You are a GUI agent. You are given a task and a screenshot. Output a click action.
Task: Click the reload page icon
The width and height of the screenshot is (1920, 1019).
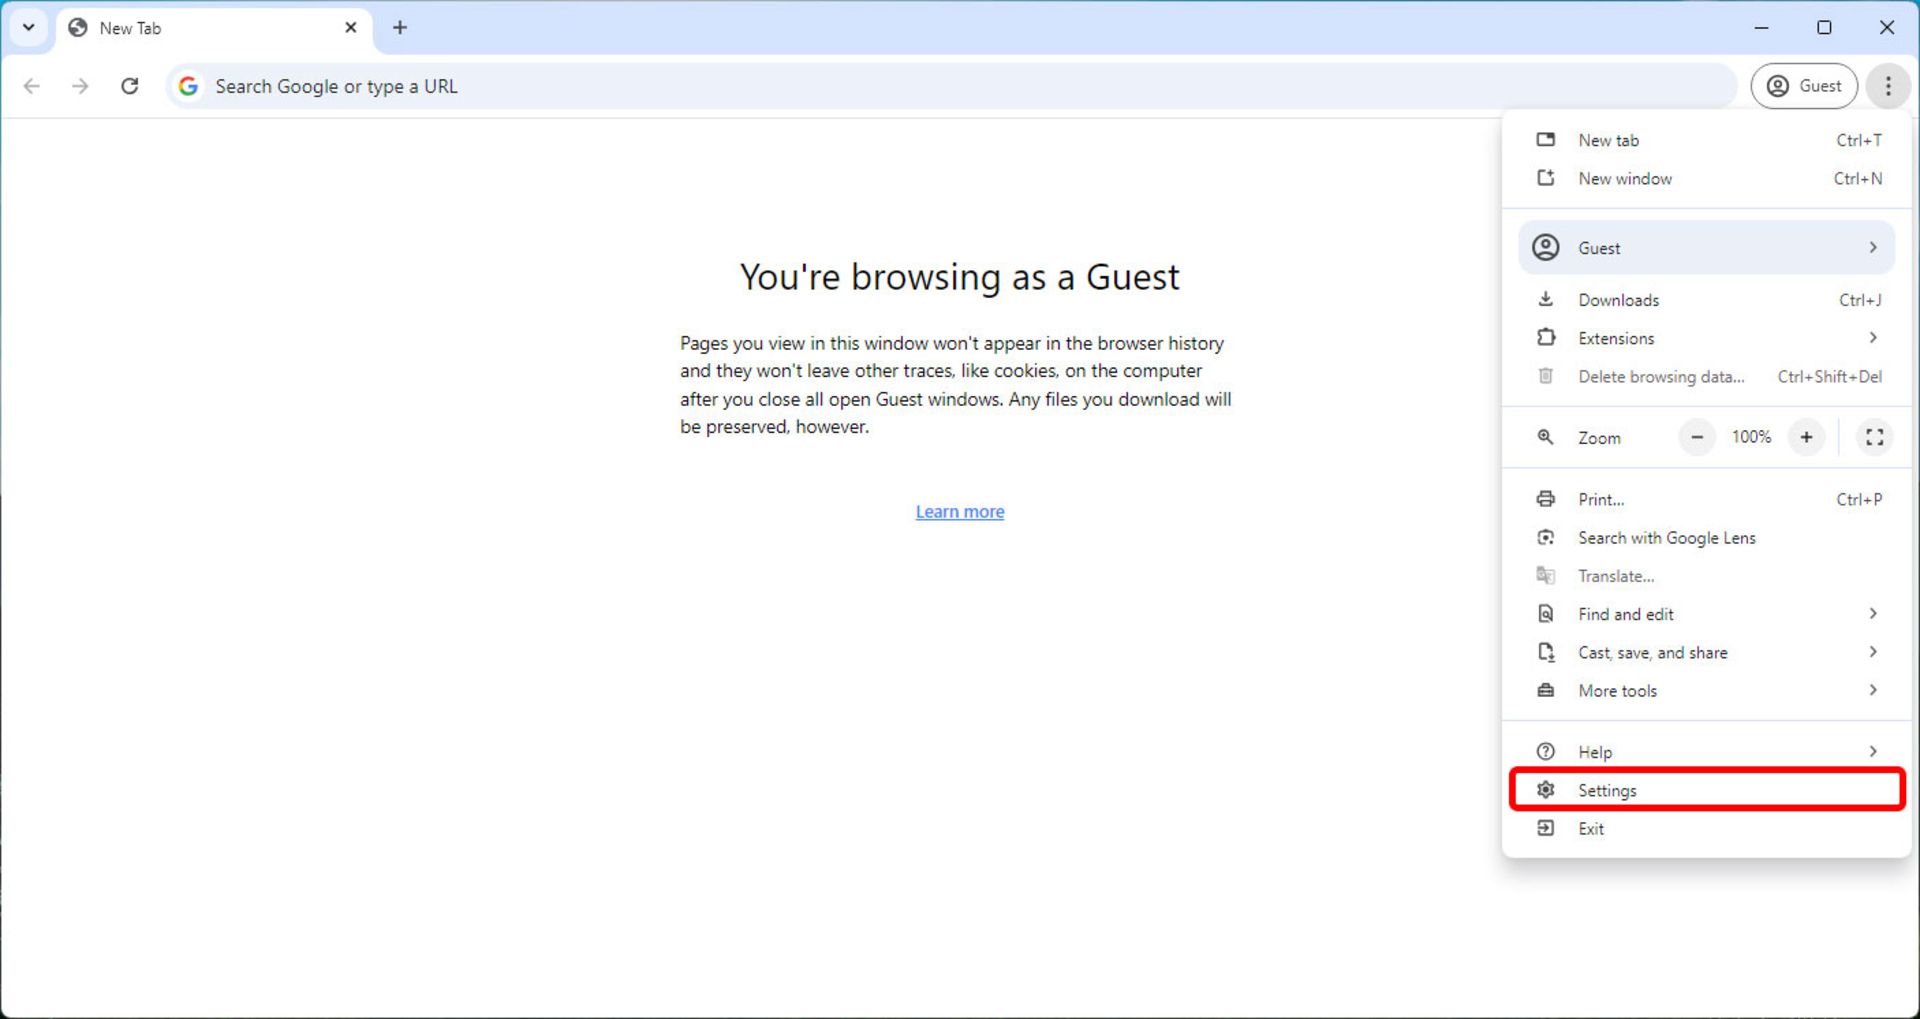(129, 86)
